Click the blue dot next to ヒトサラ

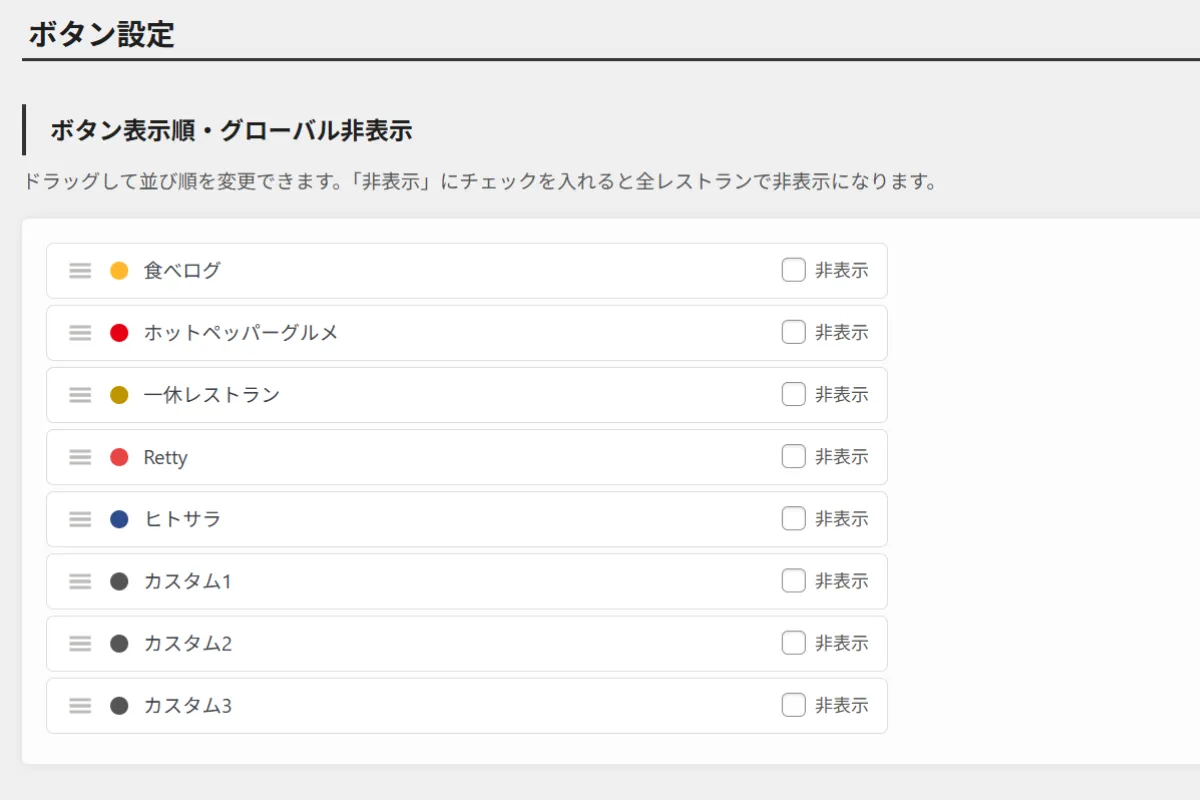point(119,519)
